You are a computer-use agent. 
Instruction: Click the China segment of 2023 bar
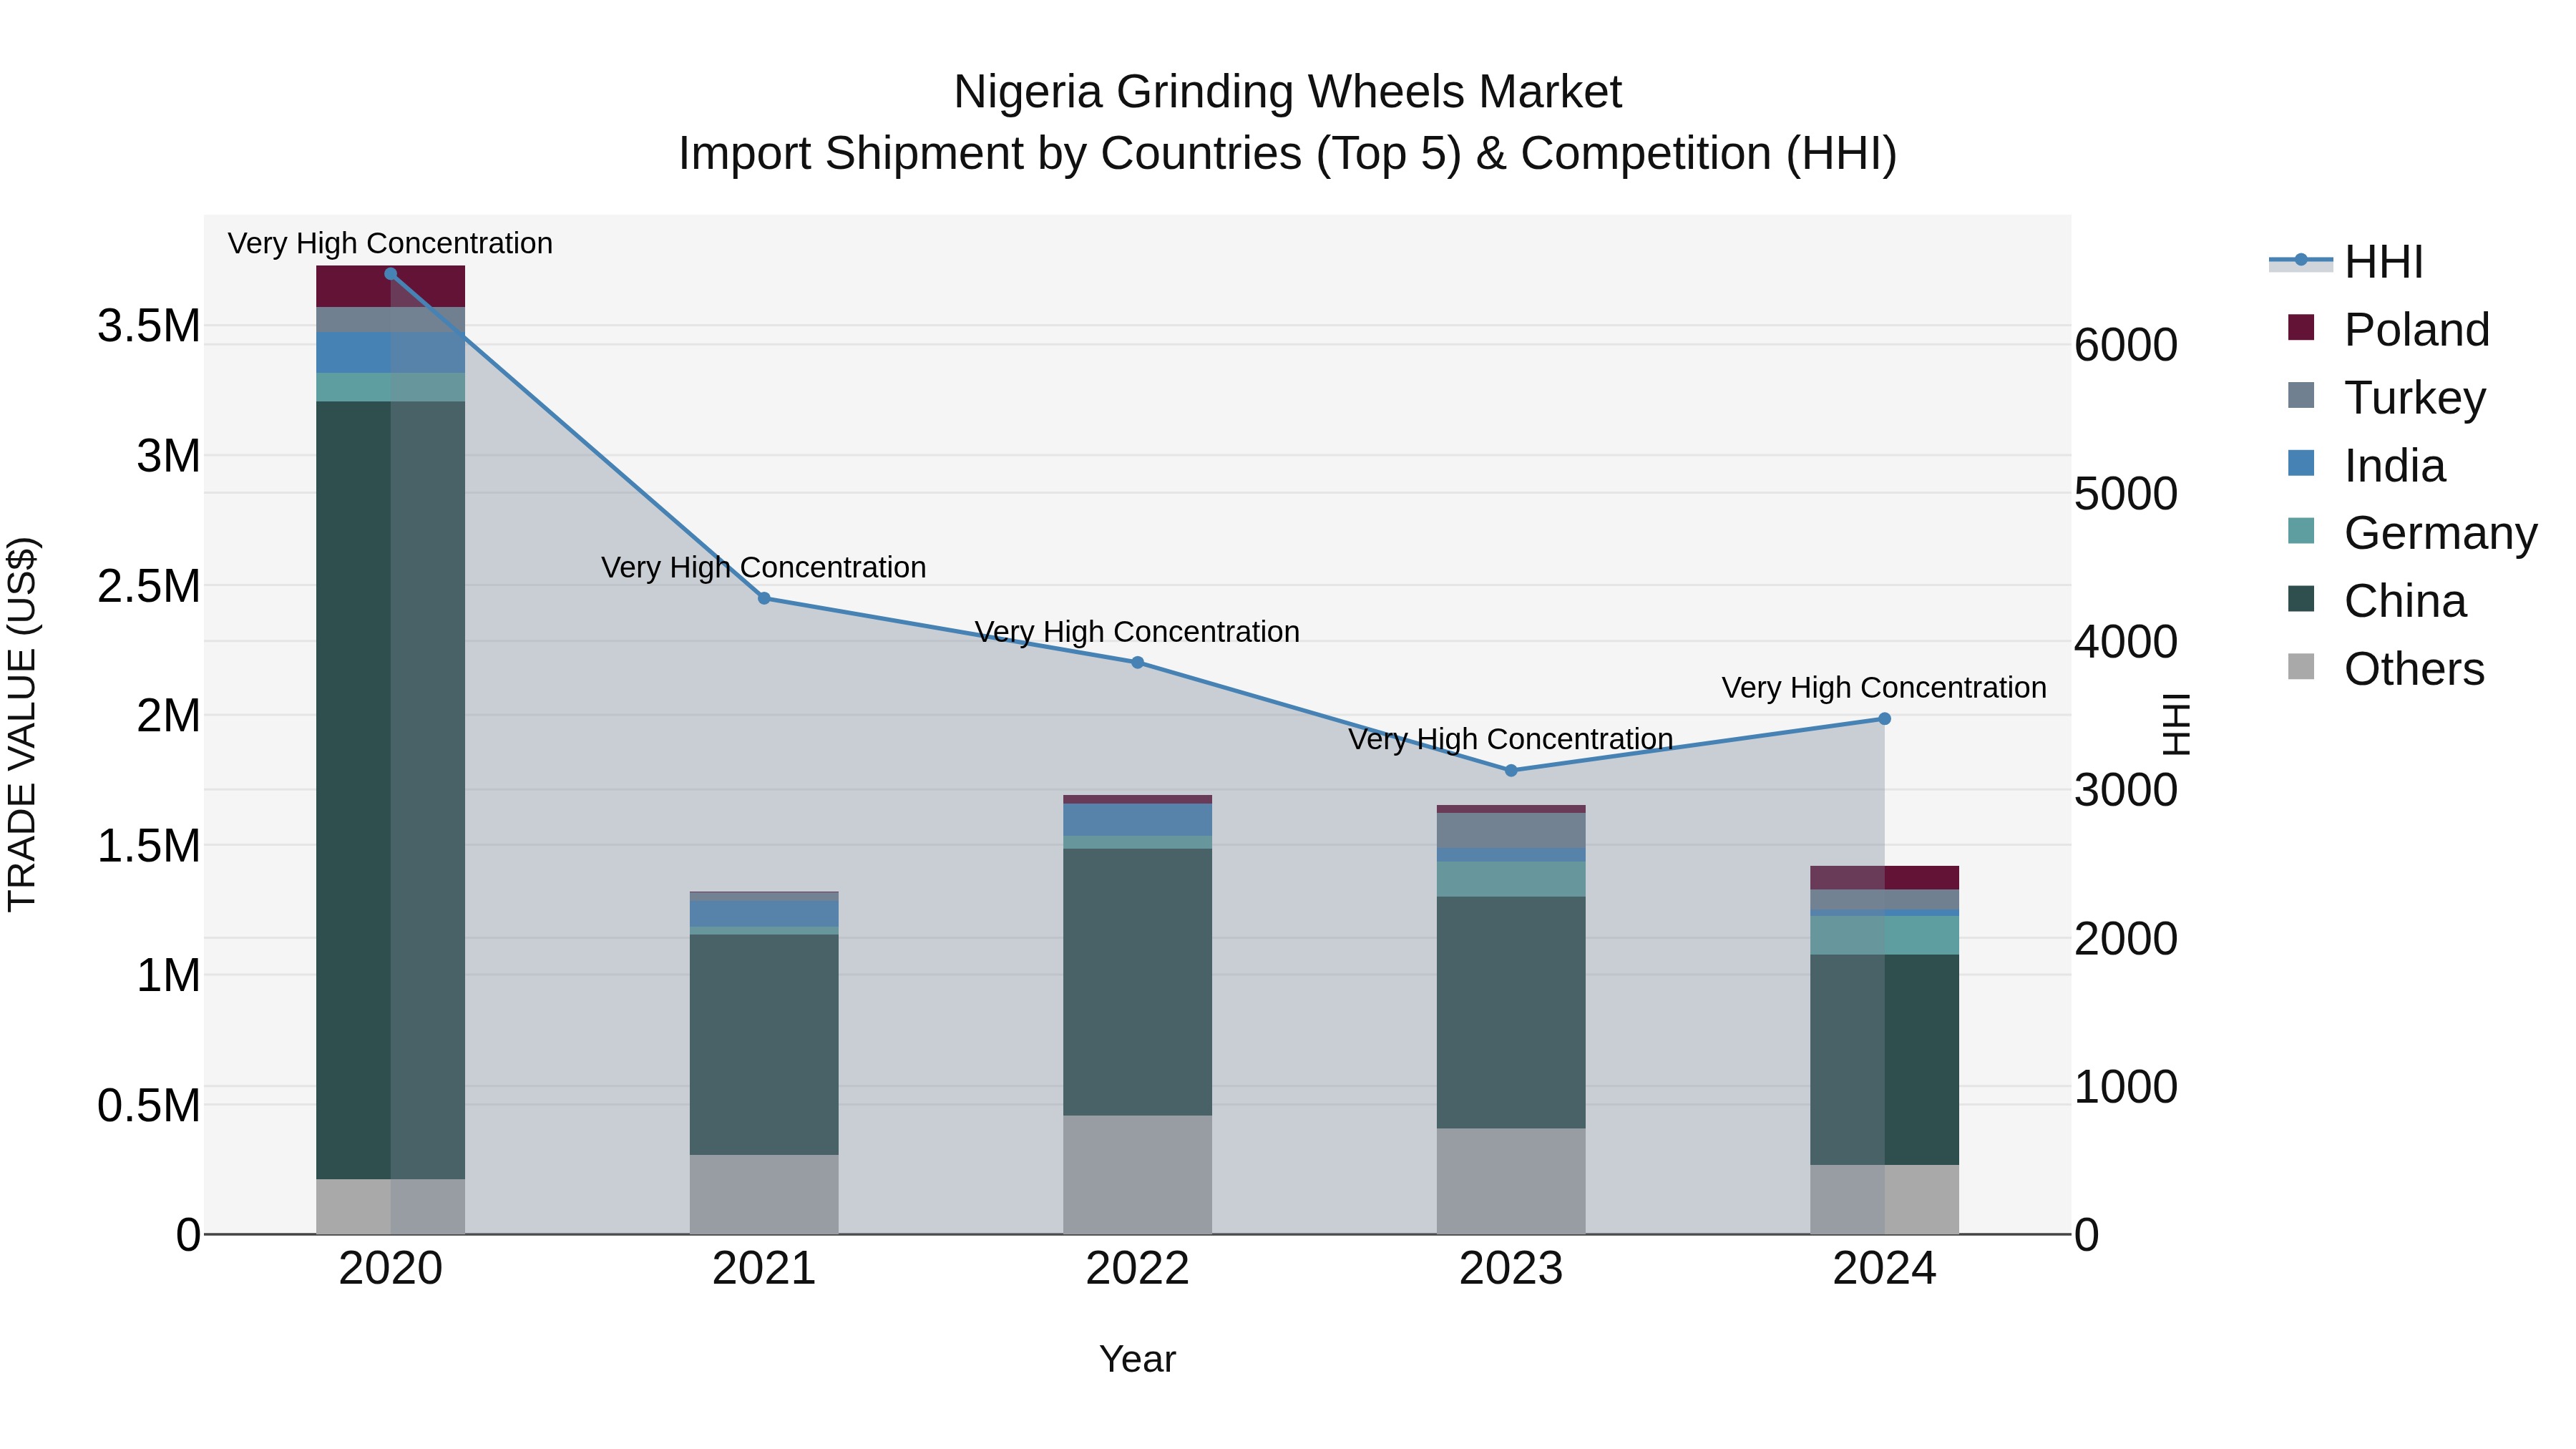tap(1511, 1013)
